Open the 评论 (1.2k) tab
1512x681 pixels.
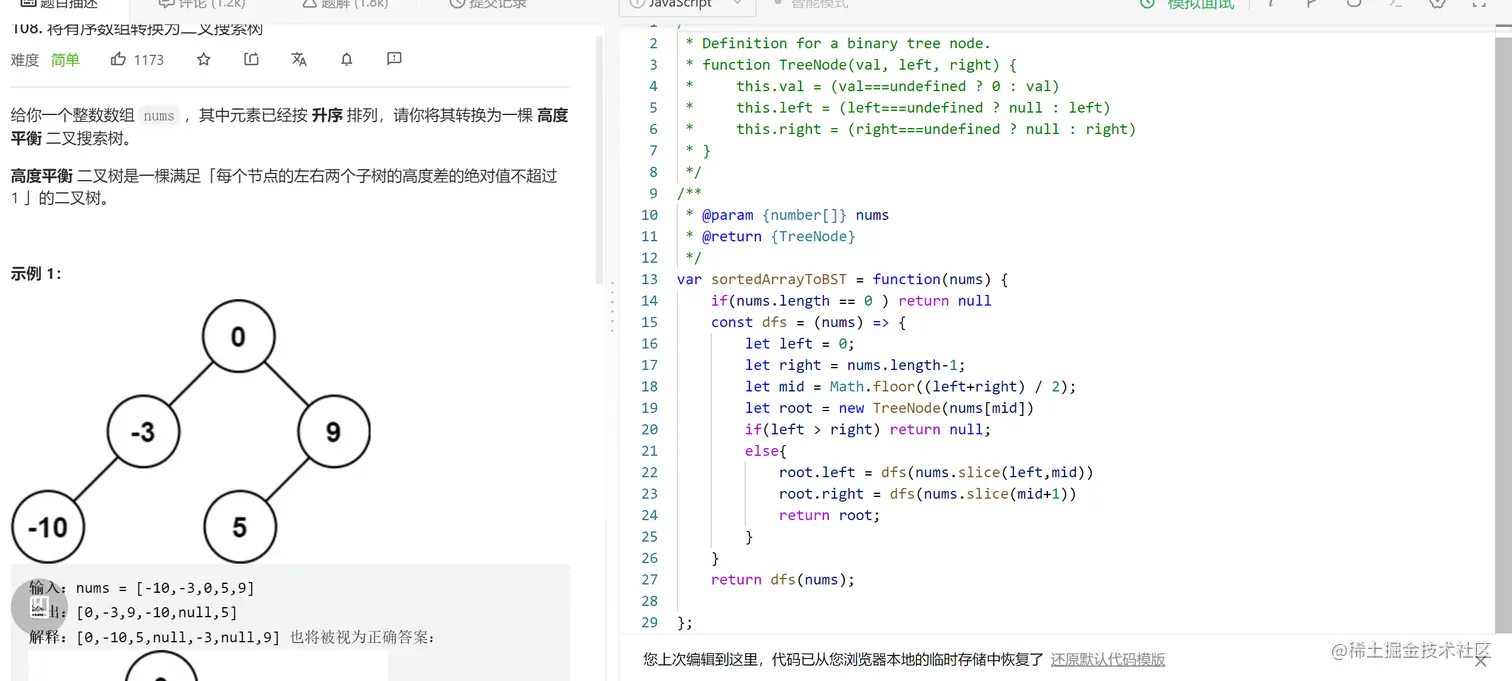(x=202, y=4)
